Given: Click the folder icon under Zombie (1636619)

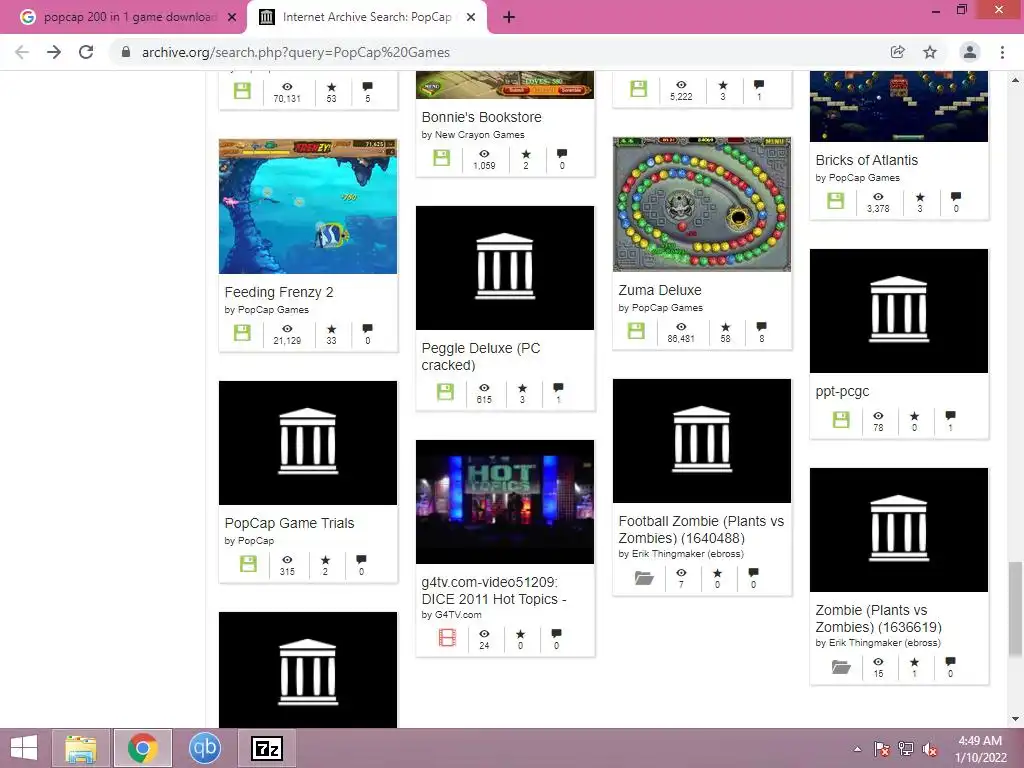Looking at the screenshot, I should tap(841, 667).
